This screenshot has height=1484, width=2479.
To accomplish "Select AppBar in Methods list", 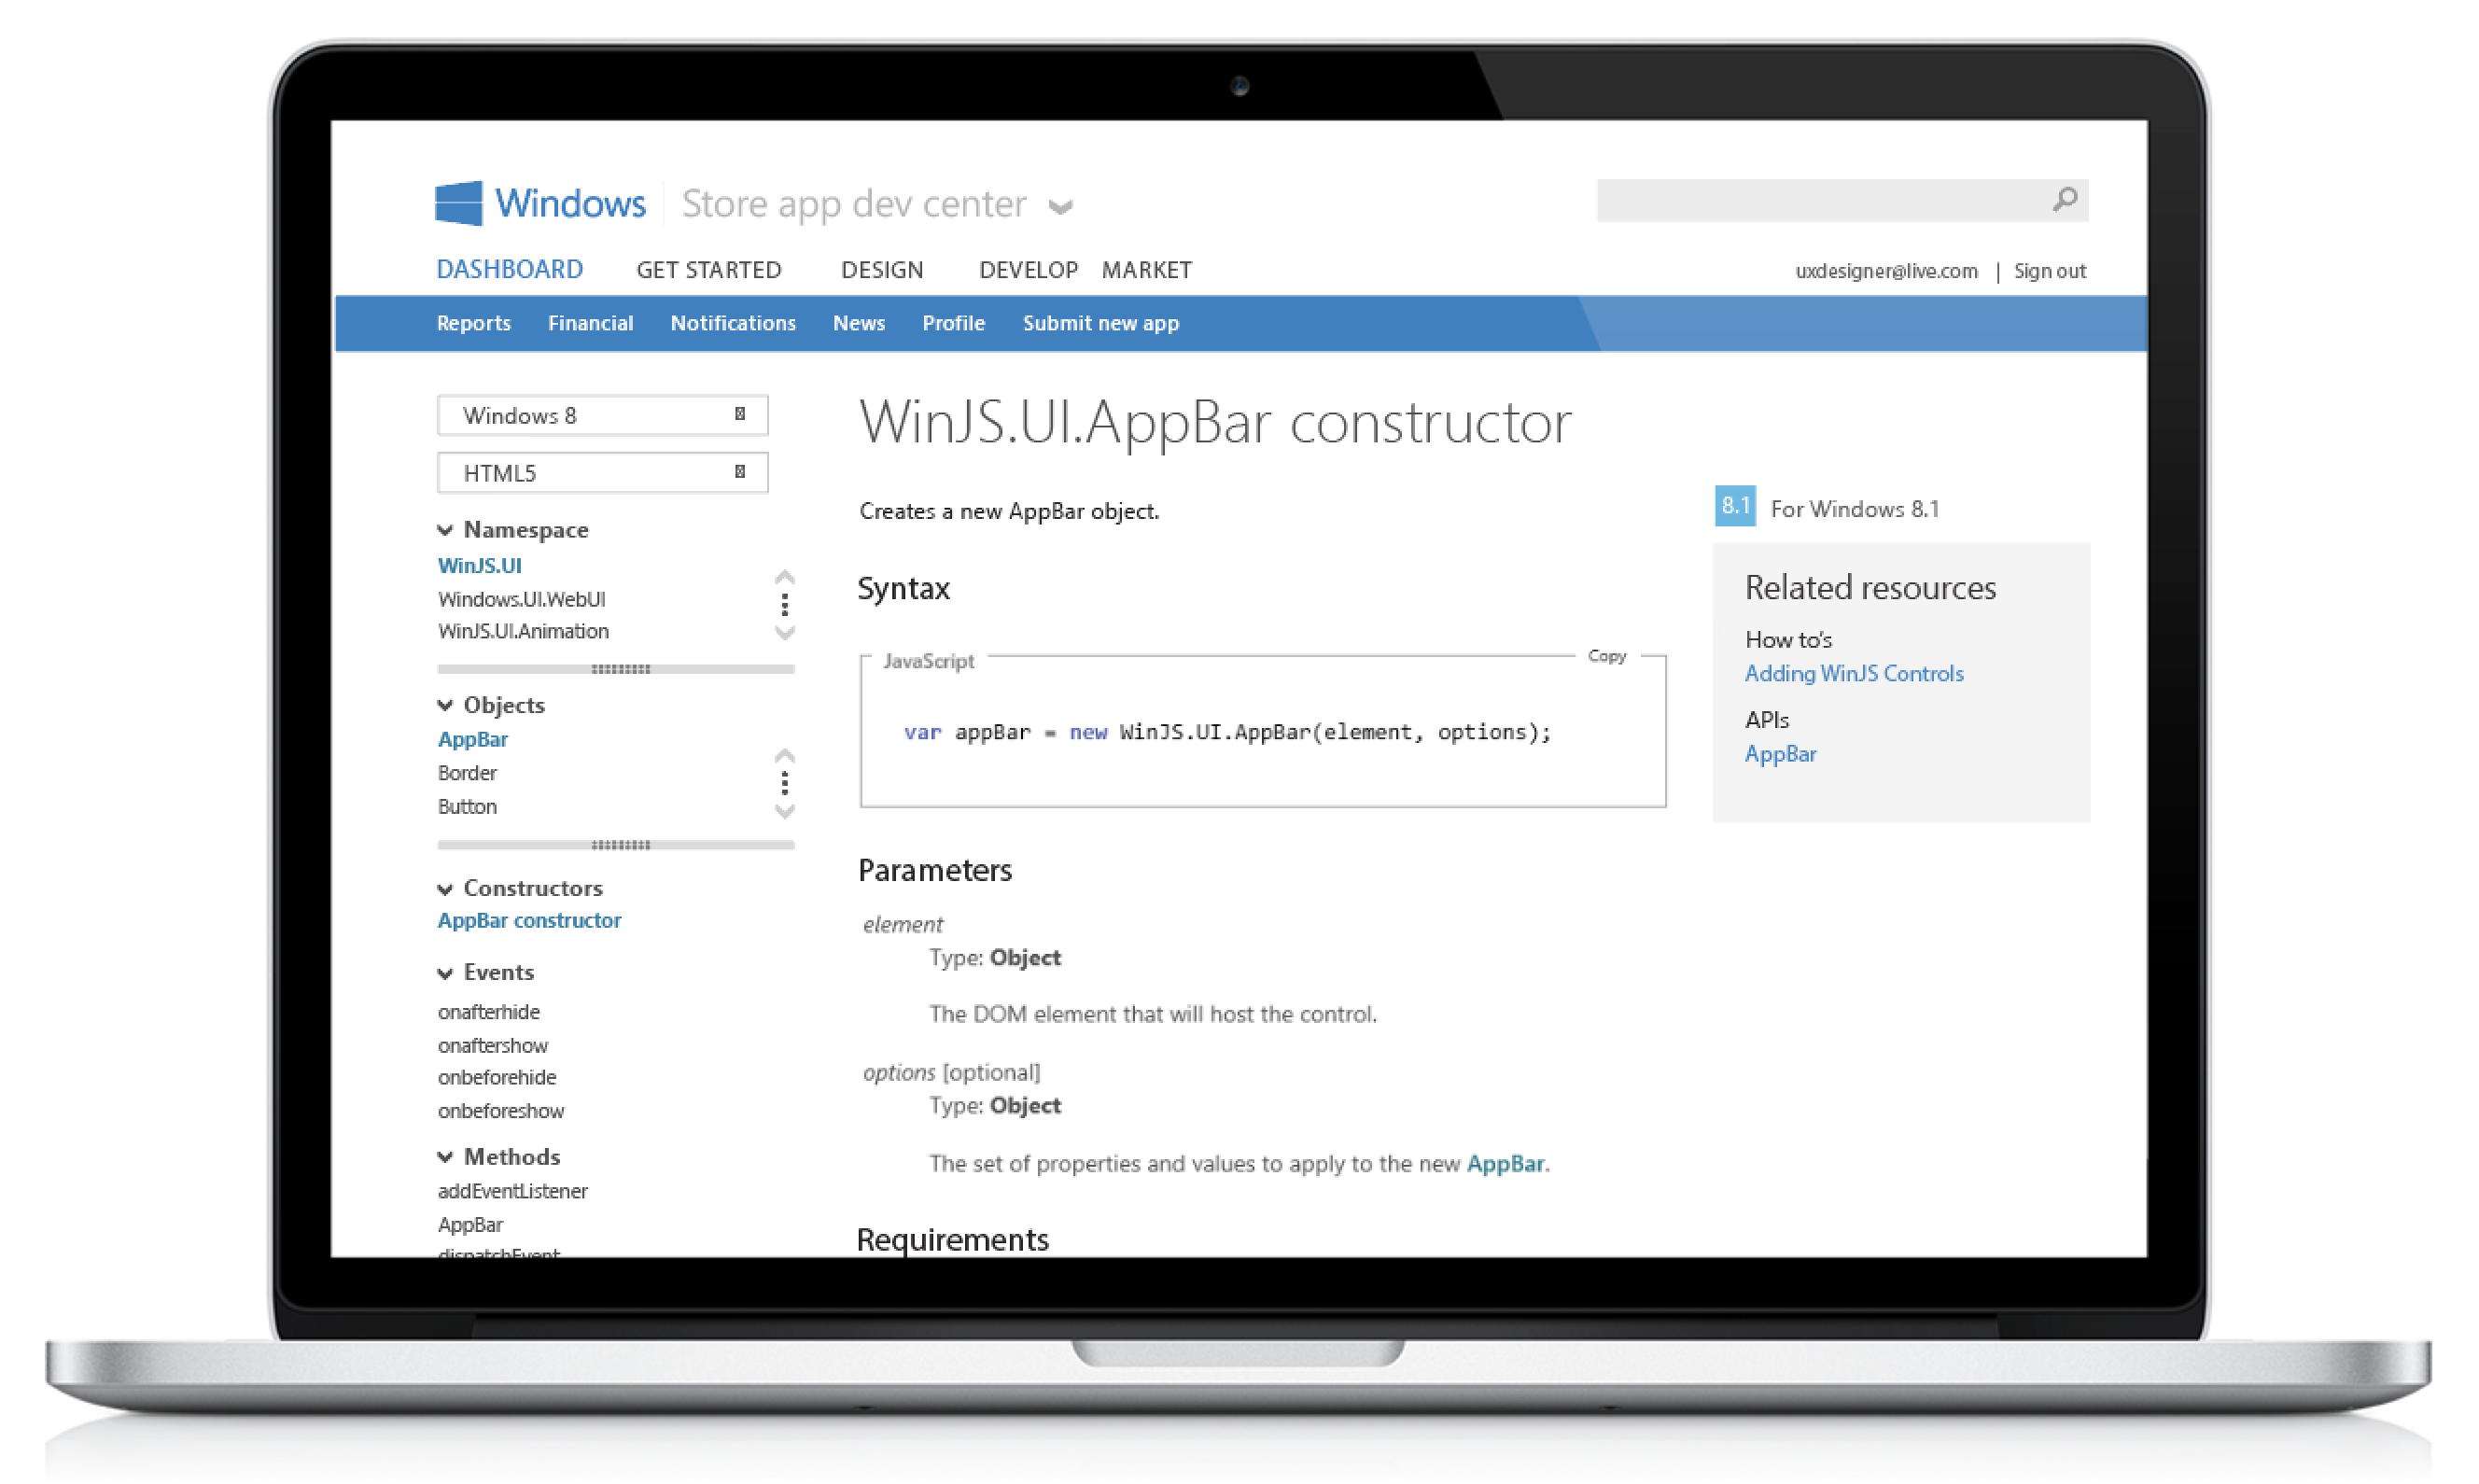I will pos(470,1225).
